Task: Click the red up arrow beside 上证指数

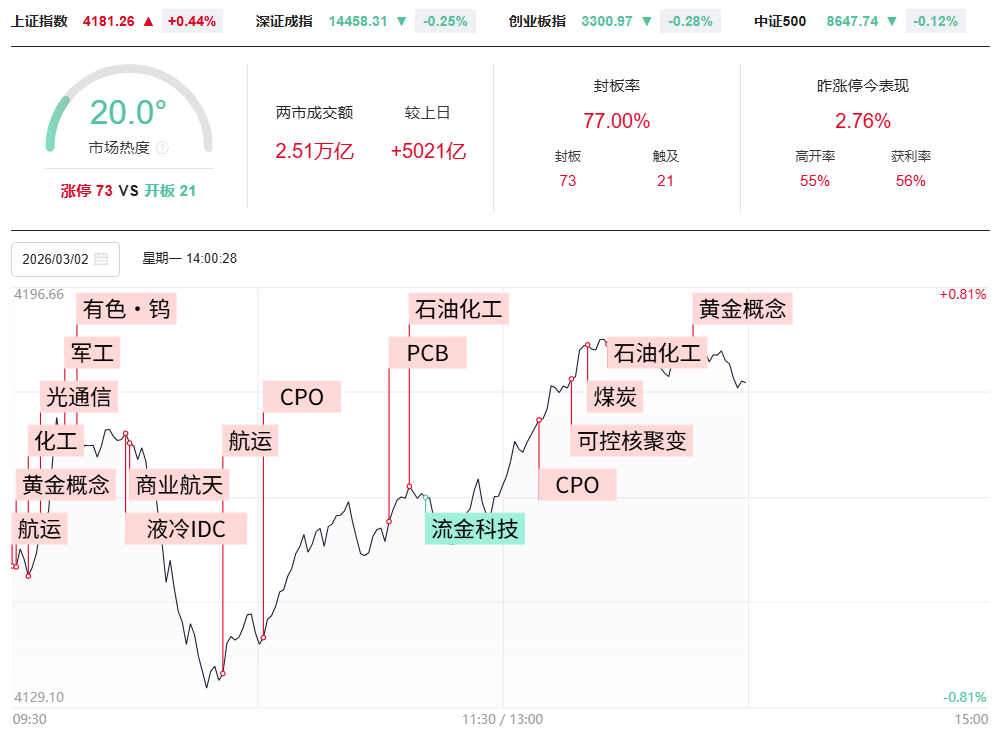Action: pyautogui.click(x=148, y=21)
